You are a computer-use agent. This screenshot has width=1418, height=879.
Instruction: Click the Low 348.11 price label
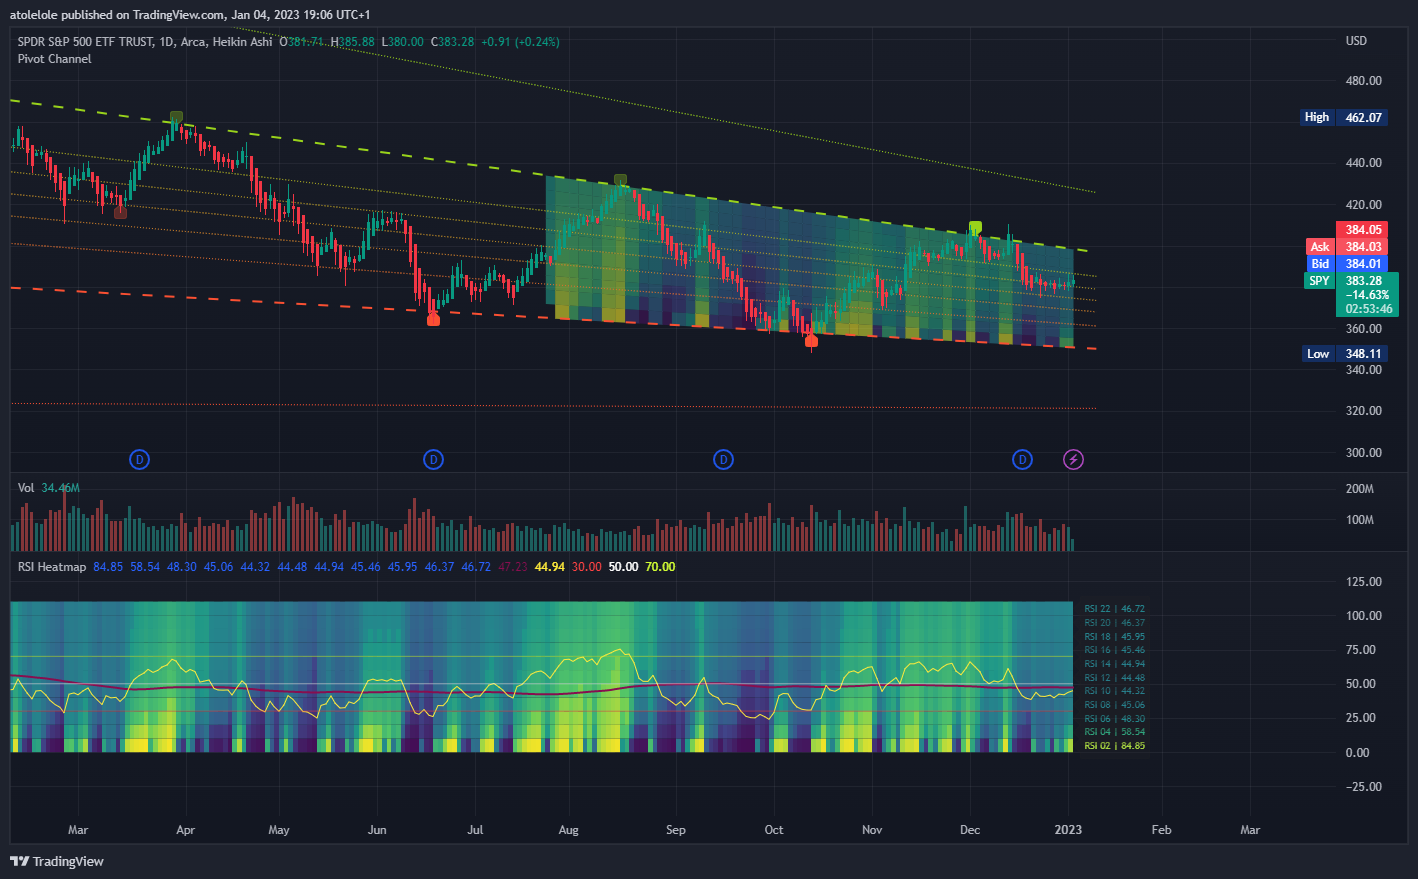(x=1344, y=354)
